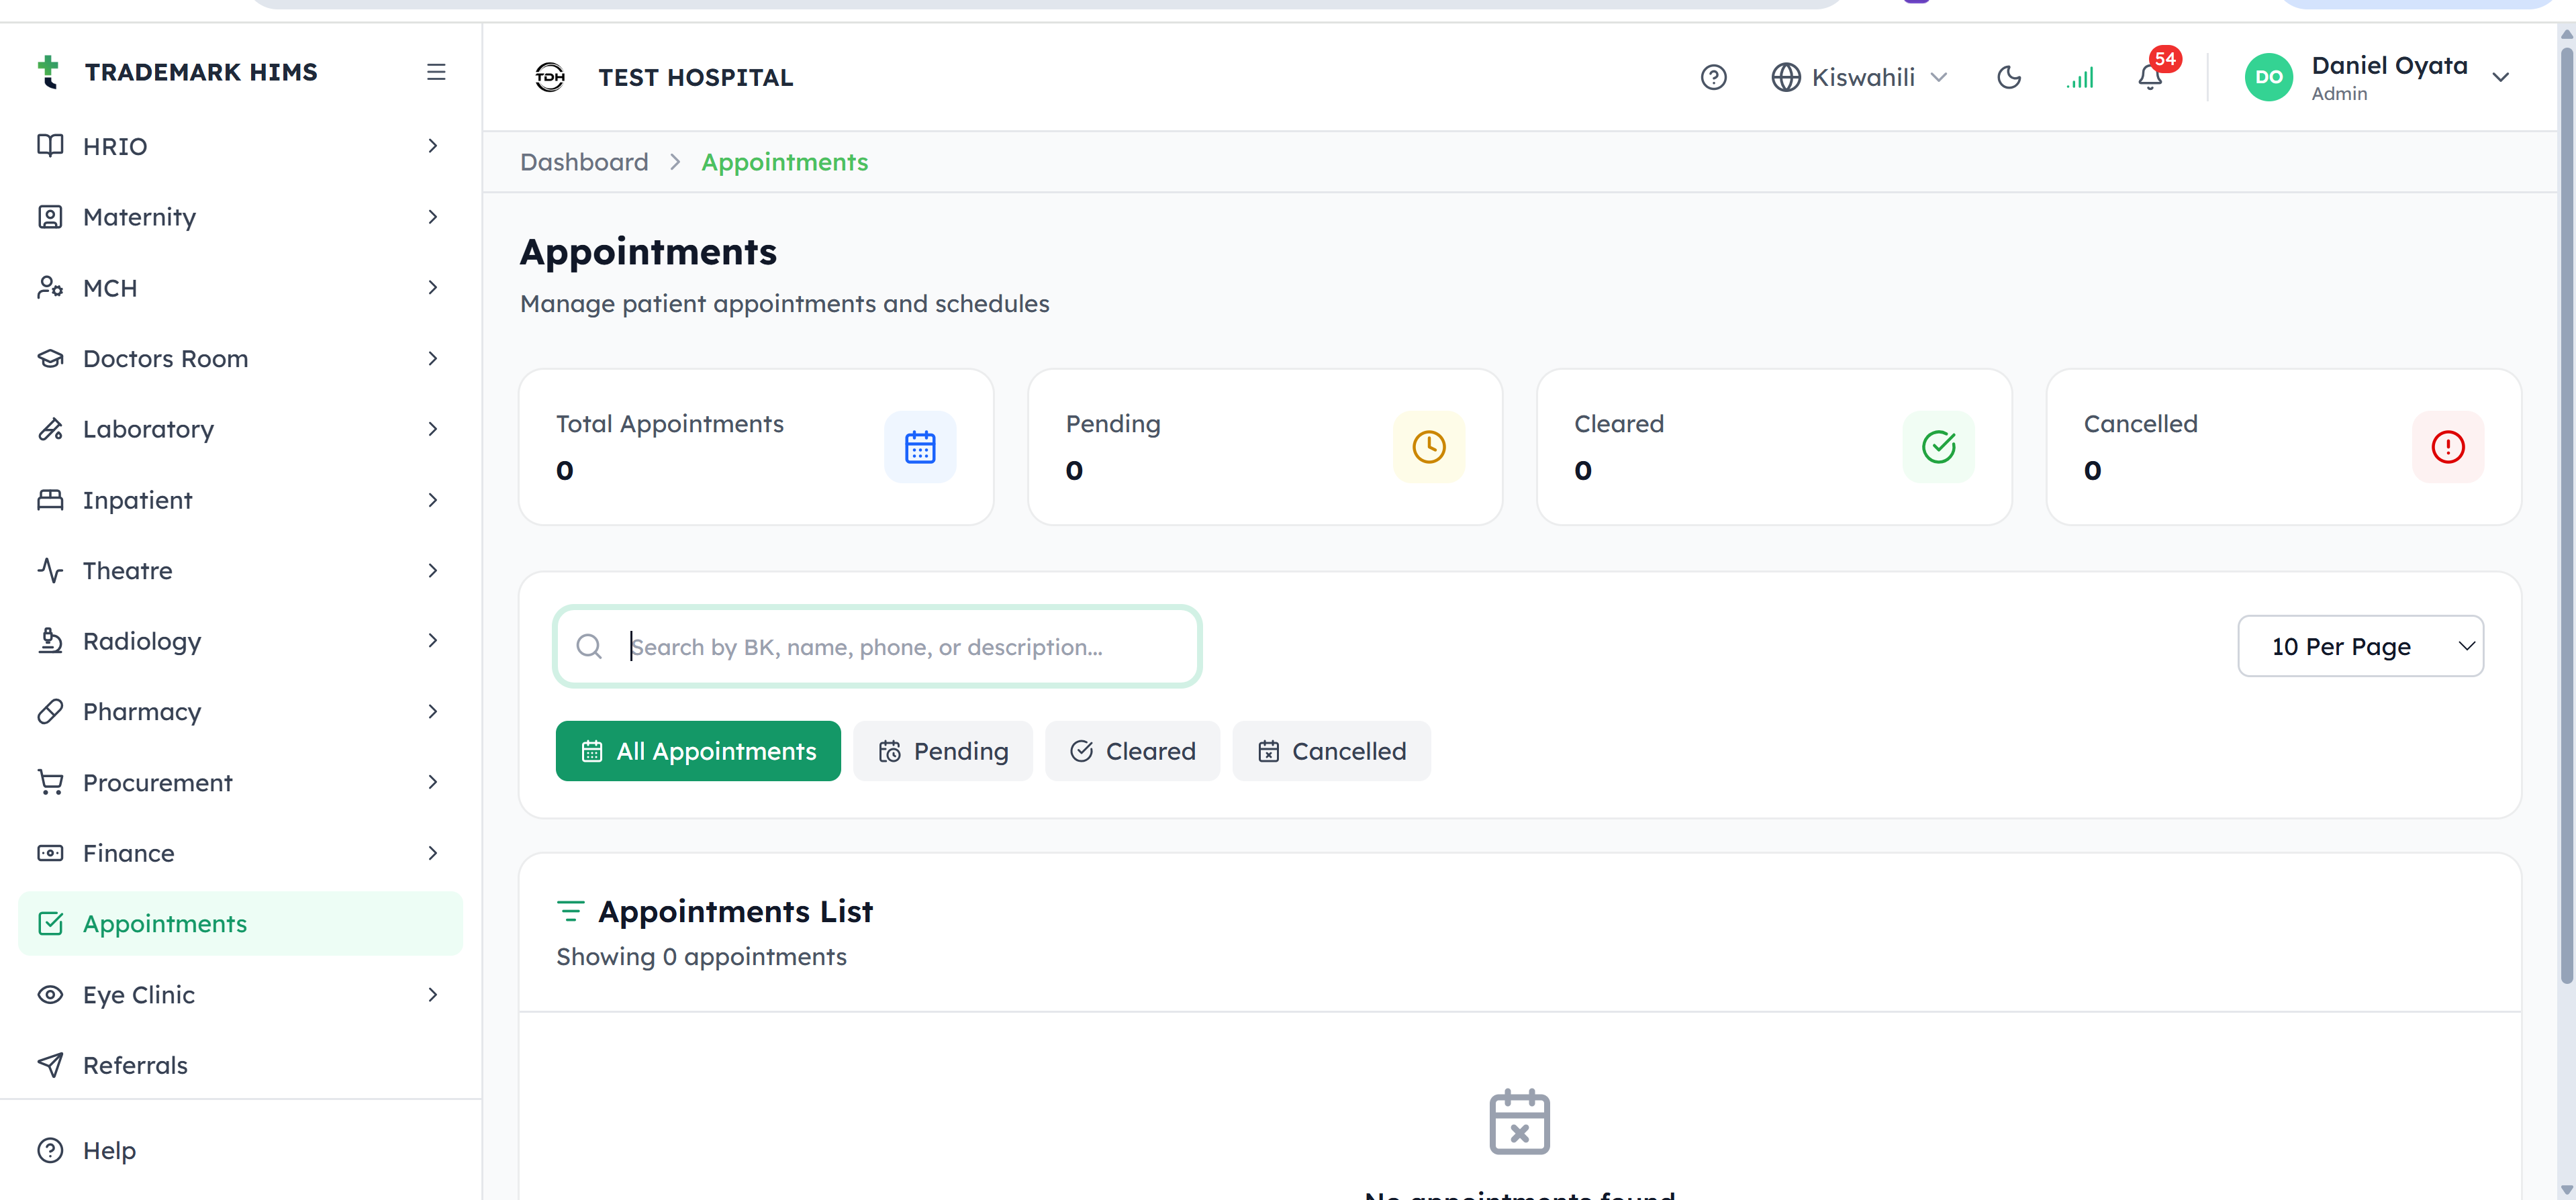Click the Appointments List filter icon

(570, 911)
